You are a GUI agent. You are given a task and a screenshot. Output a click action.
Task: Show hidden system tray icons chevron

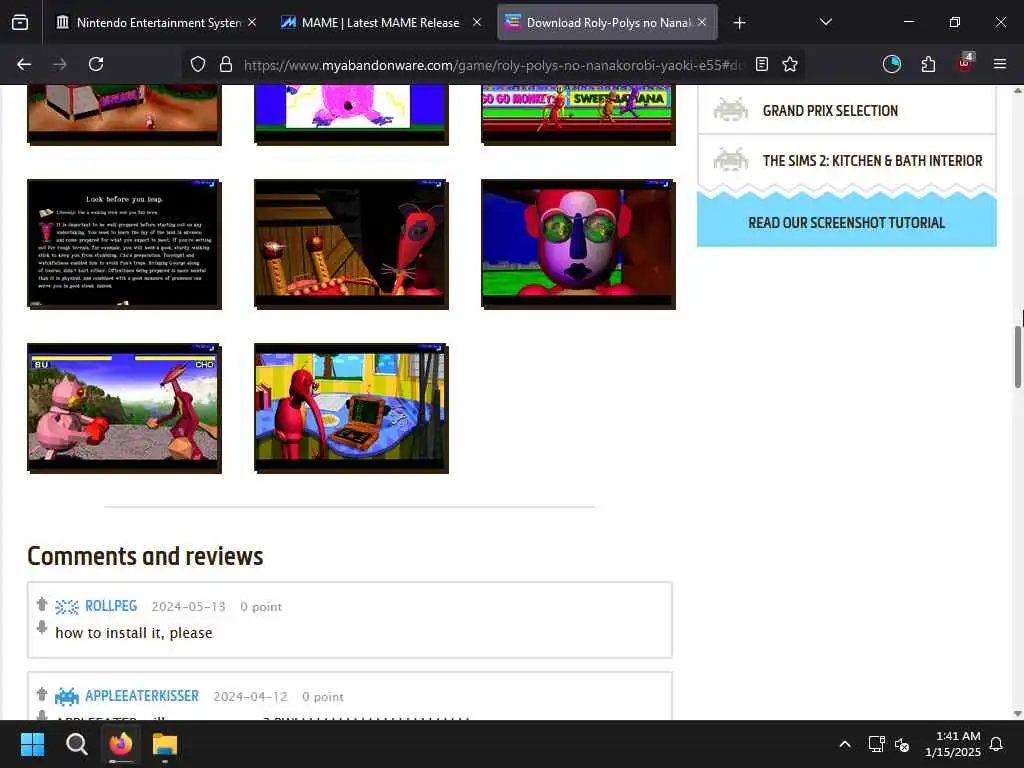(x=844, y=744)
